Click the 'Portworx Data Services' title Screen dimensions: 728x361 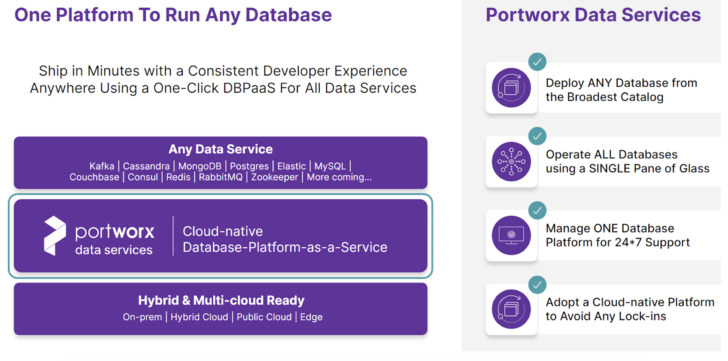tap(593, 15)
